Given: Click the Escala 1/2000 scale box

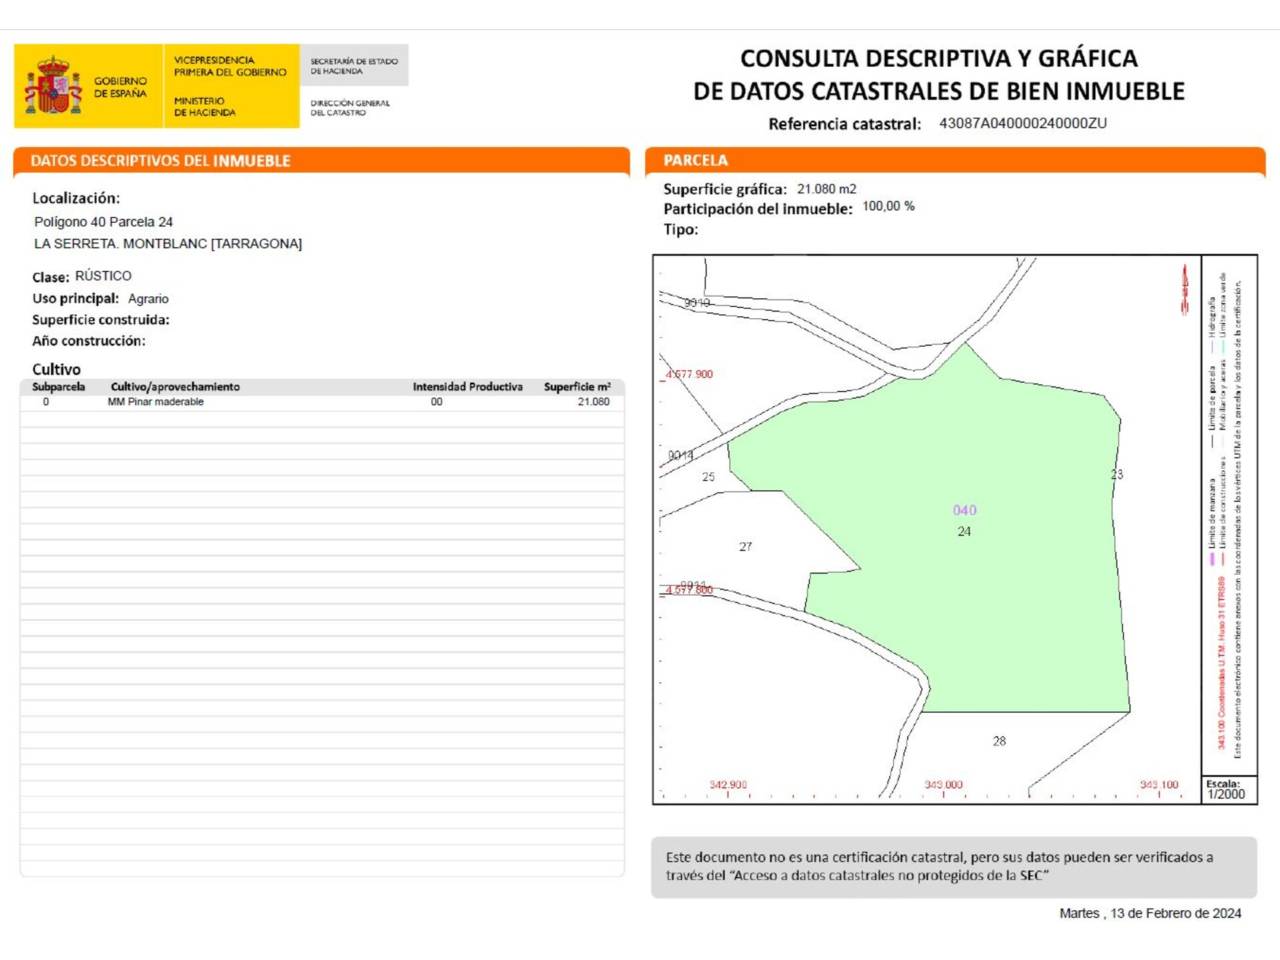Looking at the screenshot, I should tap(1226, 789).
